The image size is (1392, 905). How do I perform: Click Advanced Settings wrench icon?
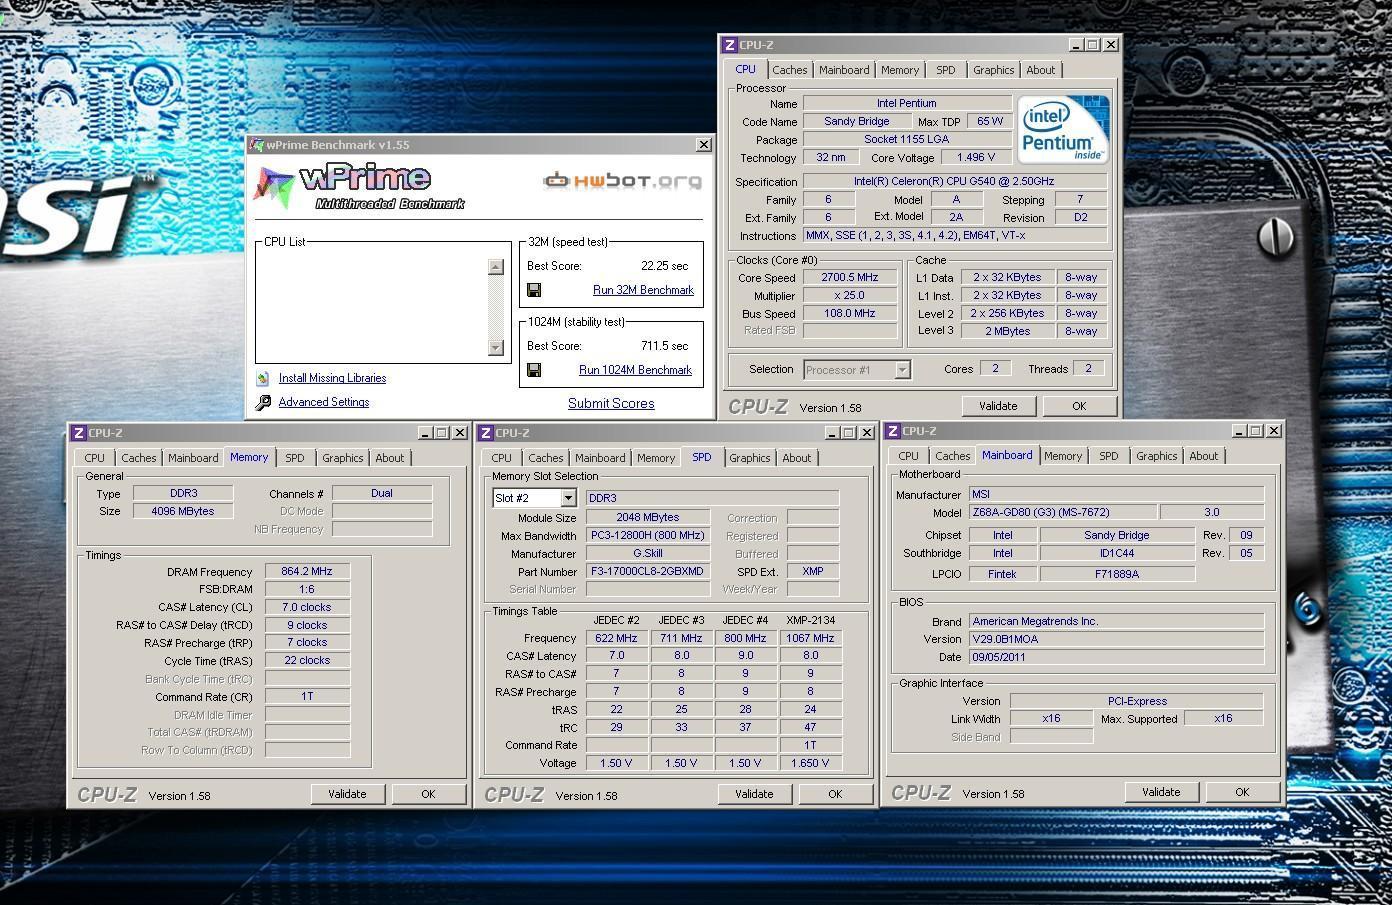pos(263,402)
